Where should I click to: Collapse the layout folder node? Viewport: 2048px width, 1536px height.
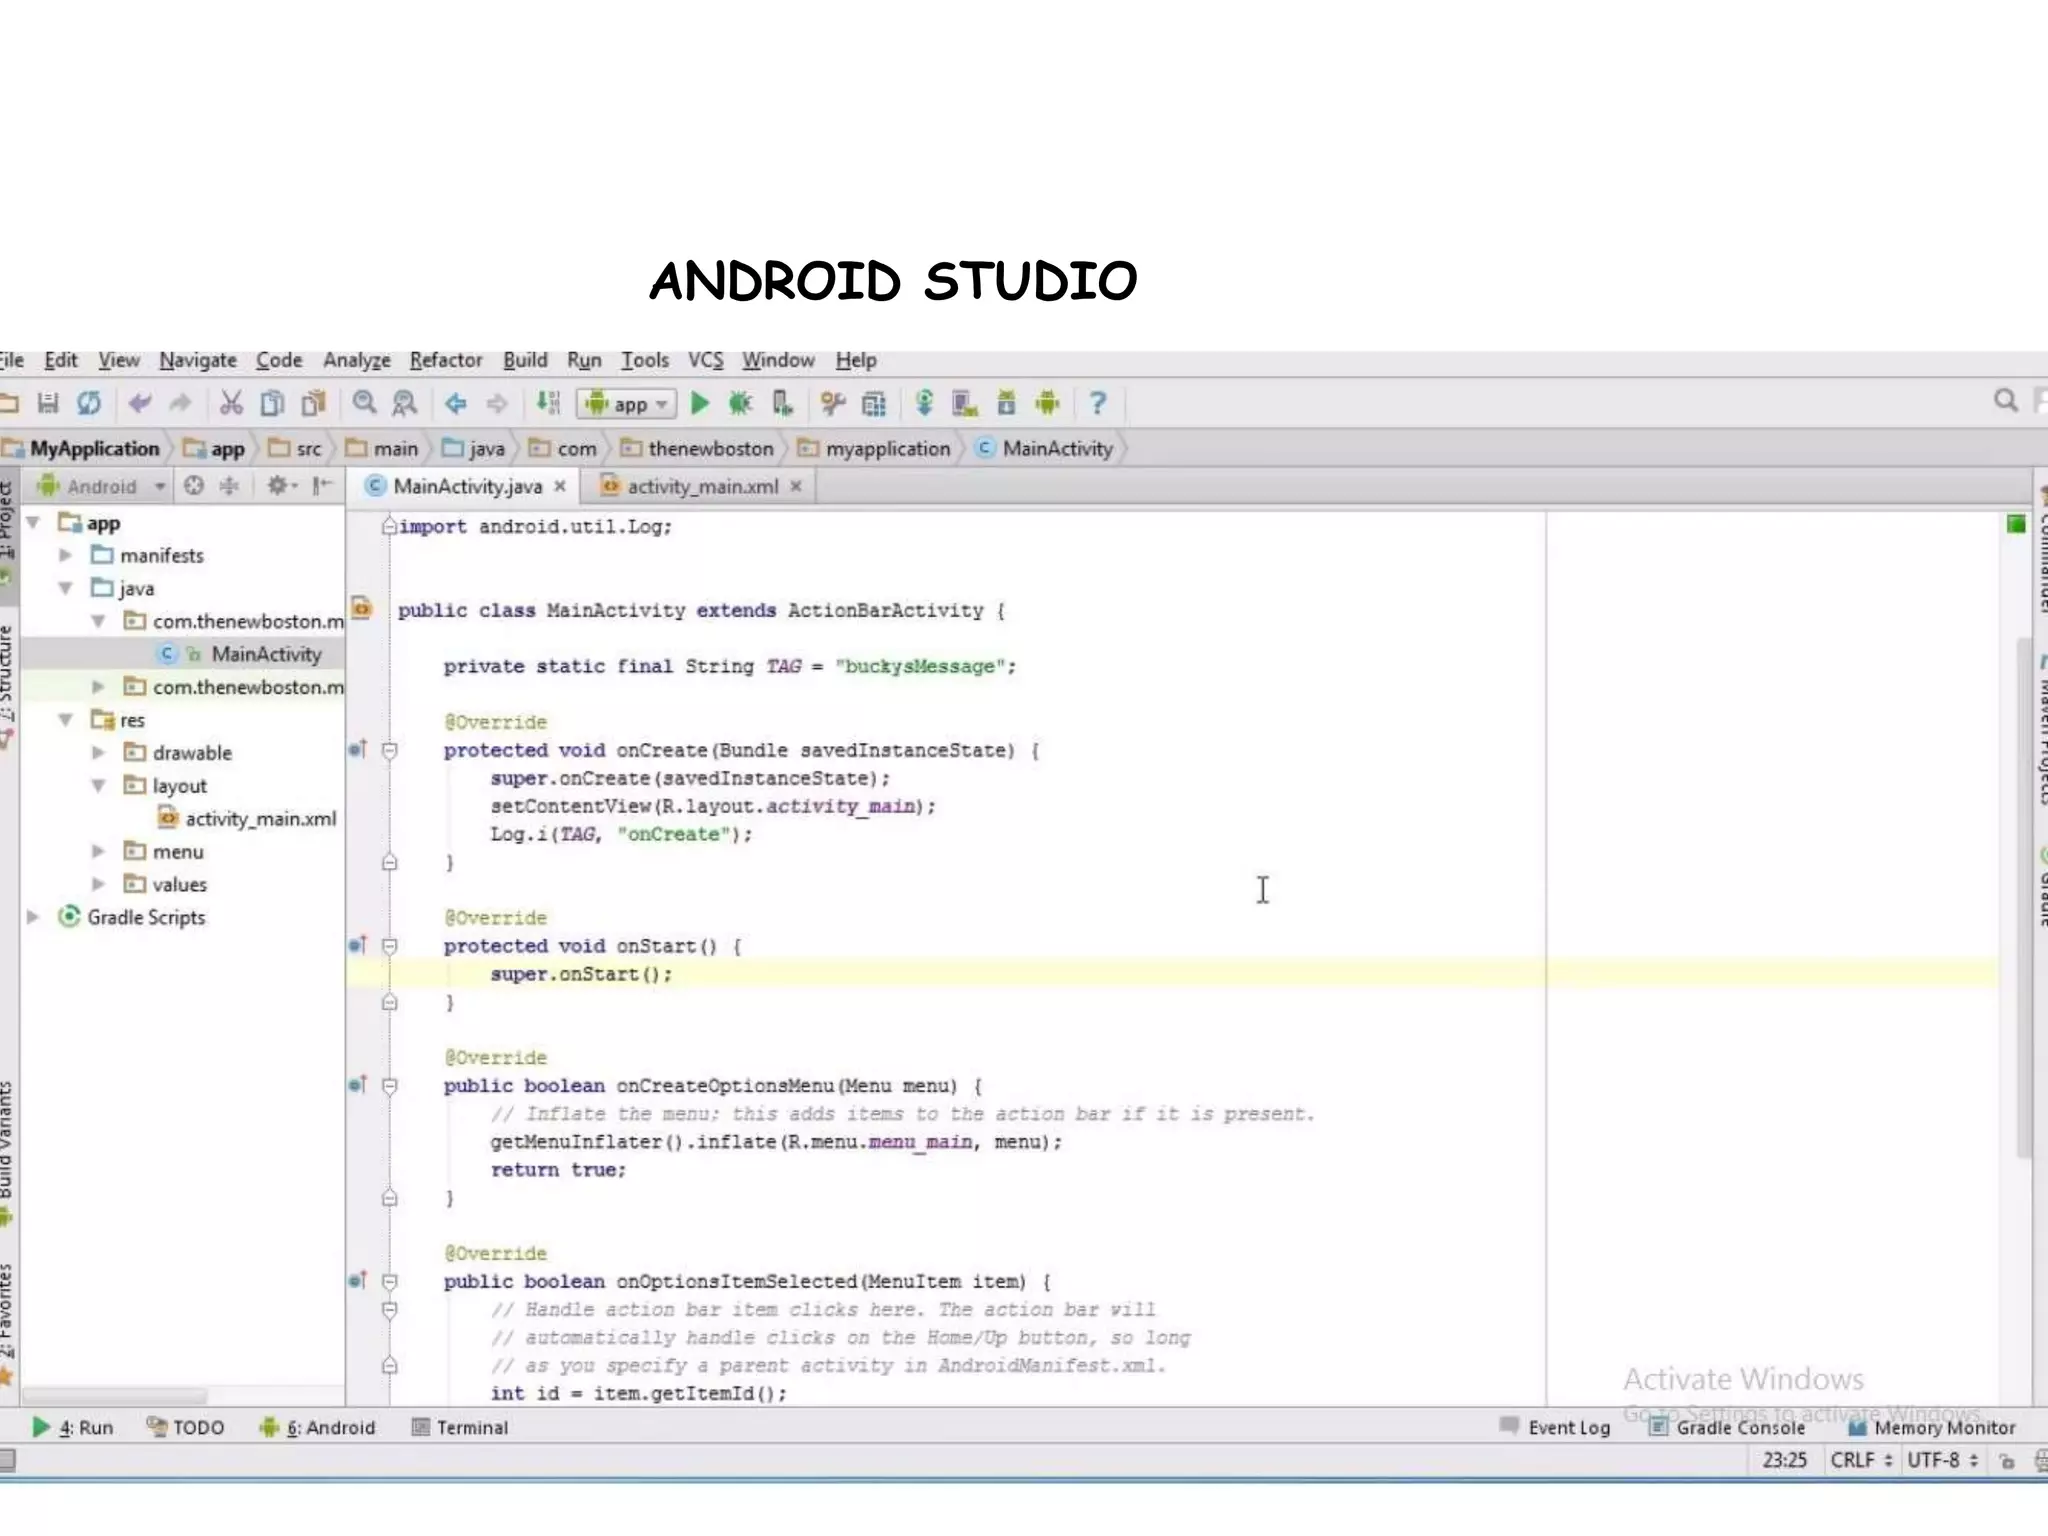(x=98, y=785)
